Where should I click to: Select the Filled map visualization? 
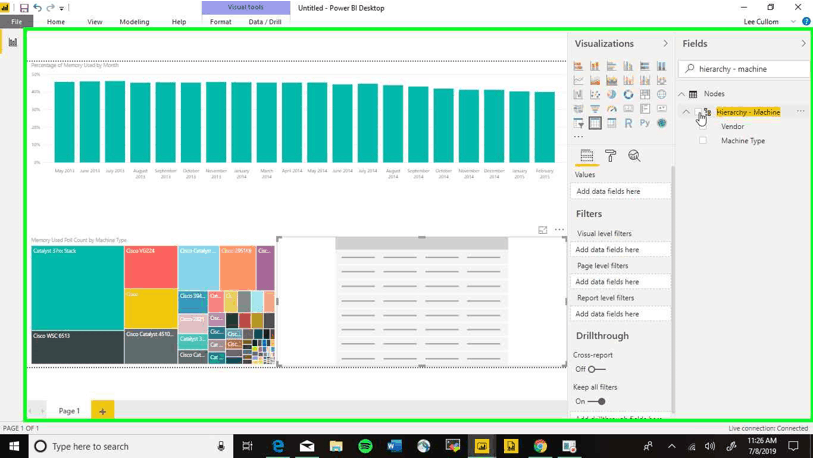pos(578,109)
